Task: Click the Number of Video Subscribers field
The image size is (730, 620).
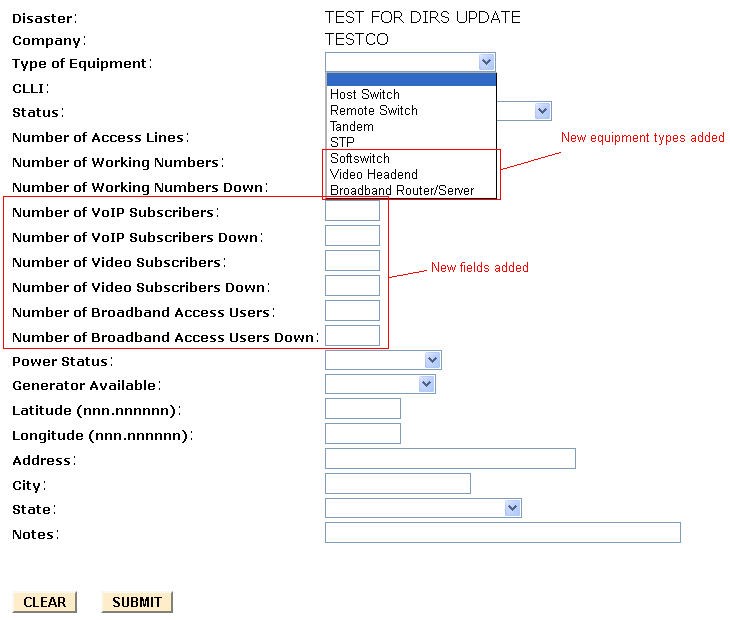Action: click(x=352, y=261)
